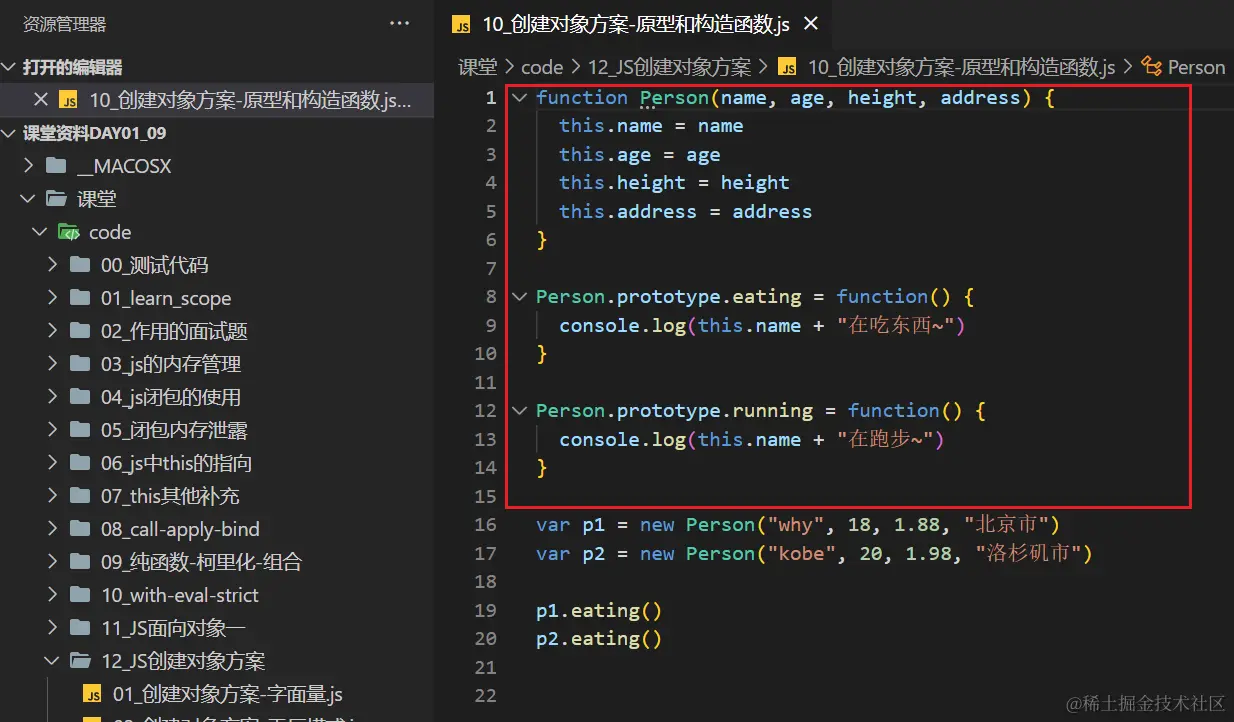Collapse the code folder chevron

(40, 232)
